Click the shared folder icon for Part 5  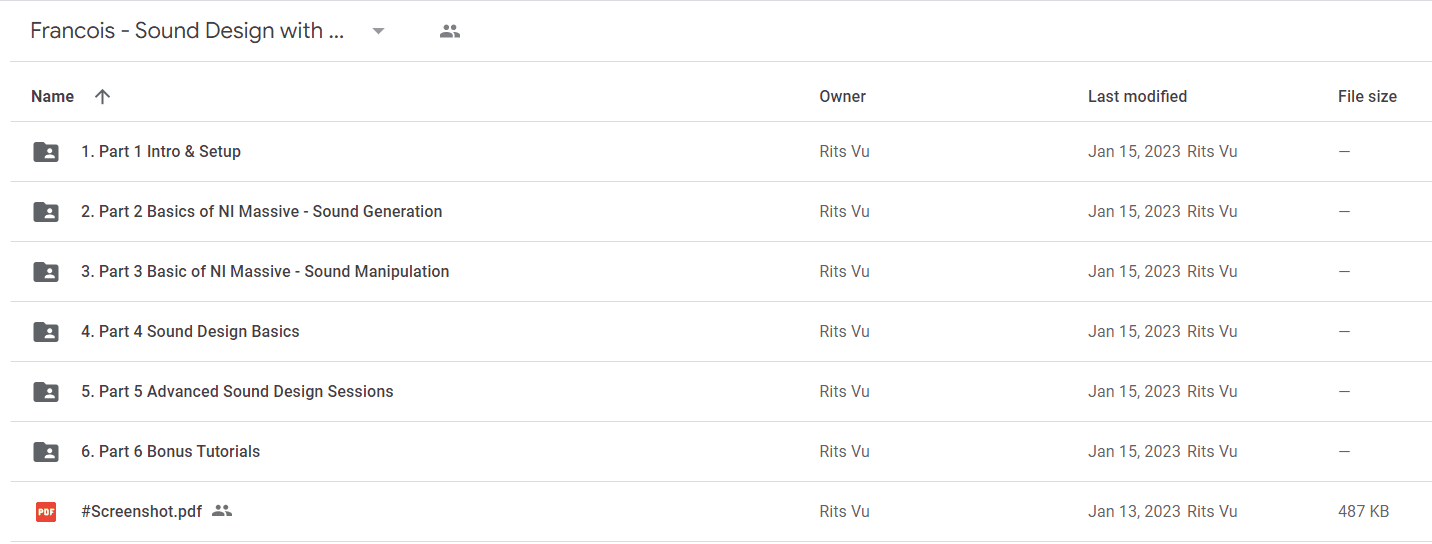pos(46,392)
